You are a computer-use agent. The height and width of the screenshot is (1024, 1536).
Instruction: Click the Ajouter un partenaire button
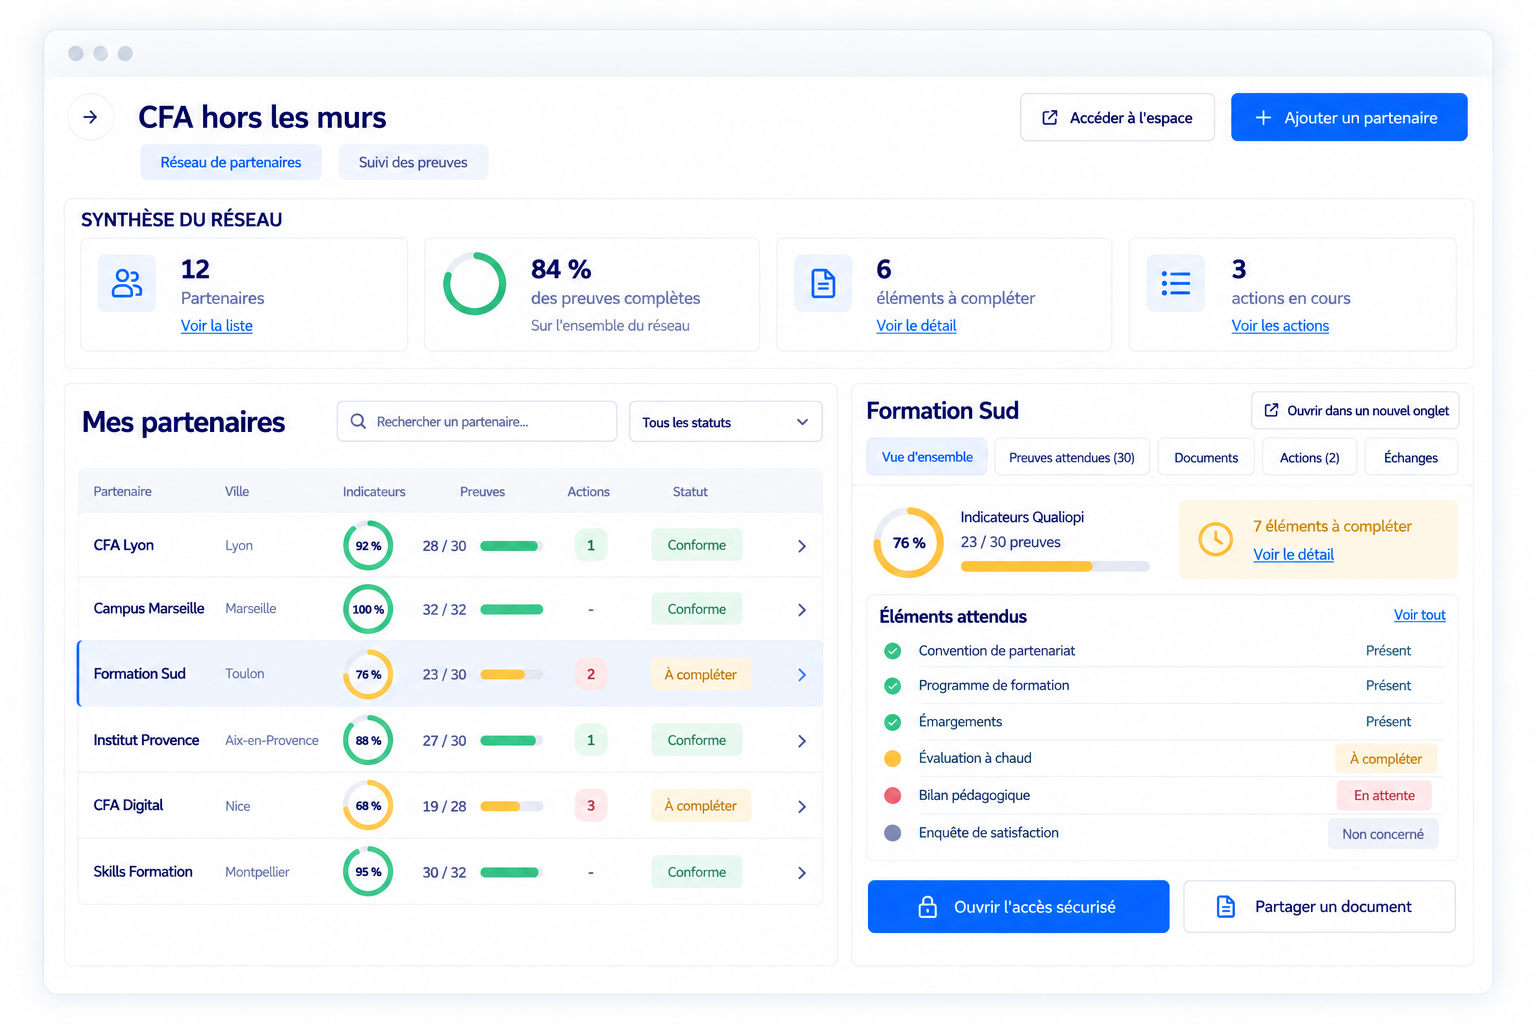tap(1349, 117)
